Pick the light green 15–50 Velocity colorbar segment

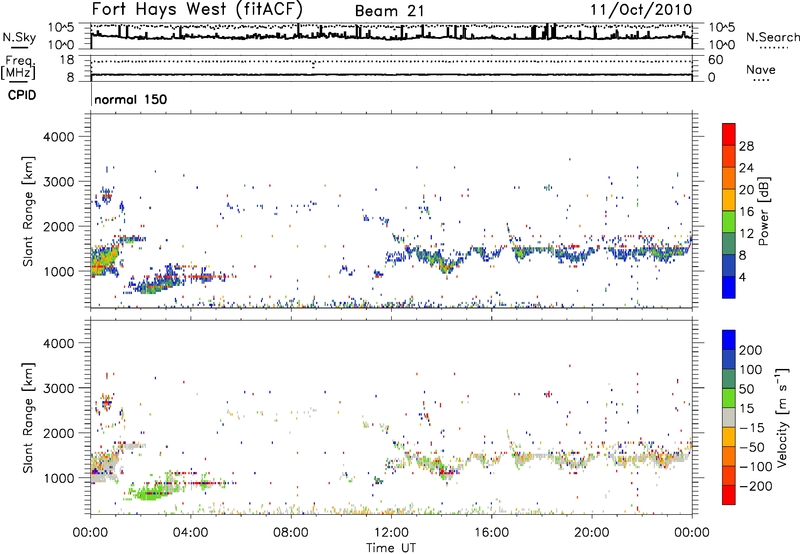tap(729, 398)
